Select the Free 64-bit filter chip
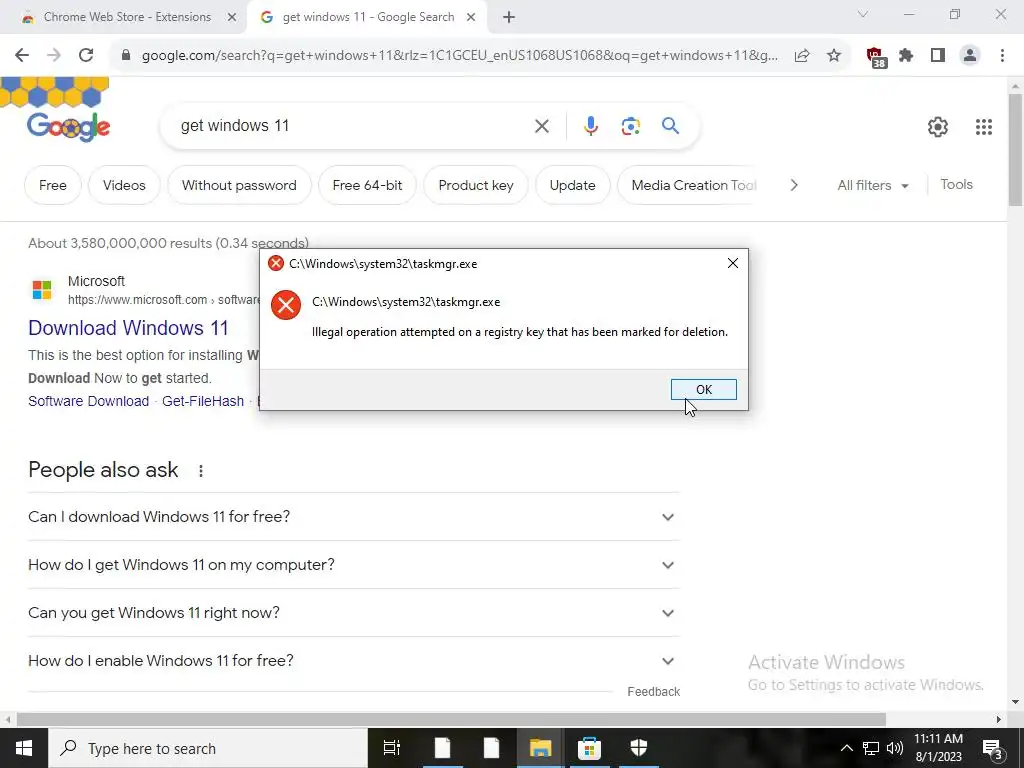The image size is (1024, 768). [367, 185]
